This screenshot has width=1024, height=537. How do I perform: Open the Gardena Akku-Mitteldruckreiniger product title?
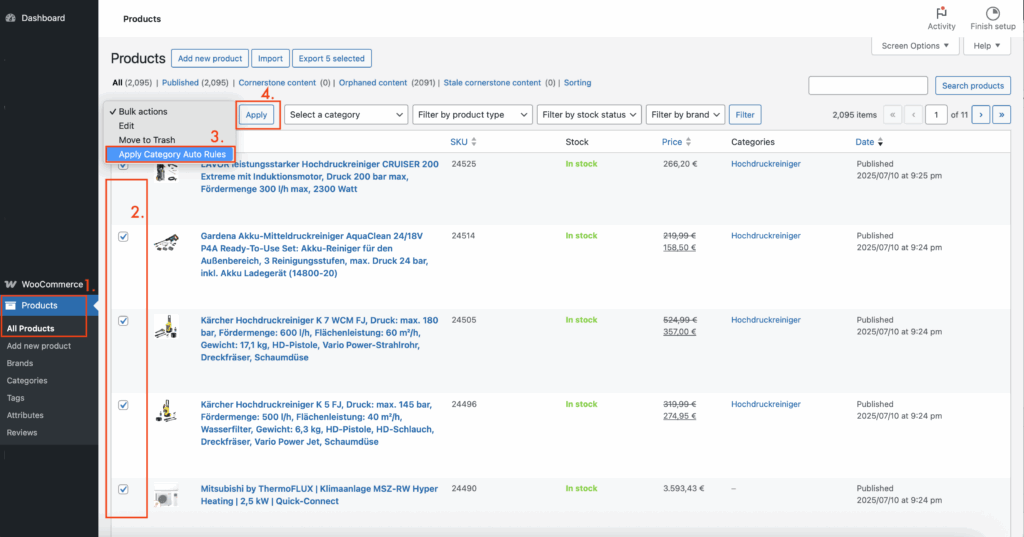tap(314, 254)
